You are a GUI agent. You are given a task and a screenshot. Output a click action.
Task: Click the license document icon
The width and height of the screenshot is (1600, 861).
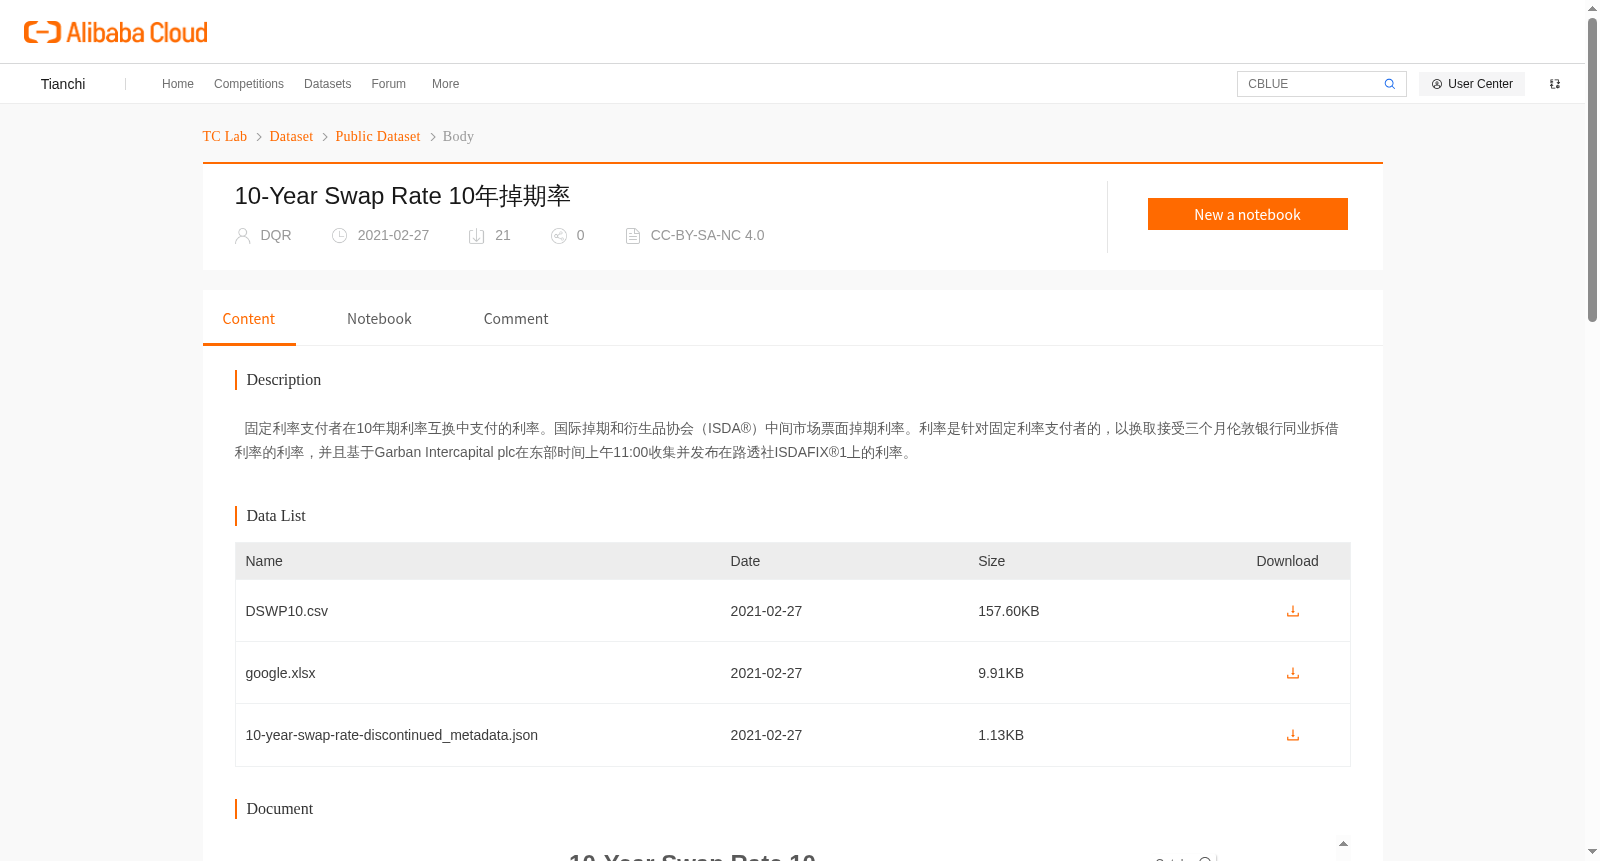pyautogui.click(x=633, y=236)
